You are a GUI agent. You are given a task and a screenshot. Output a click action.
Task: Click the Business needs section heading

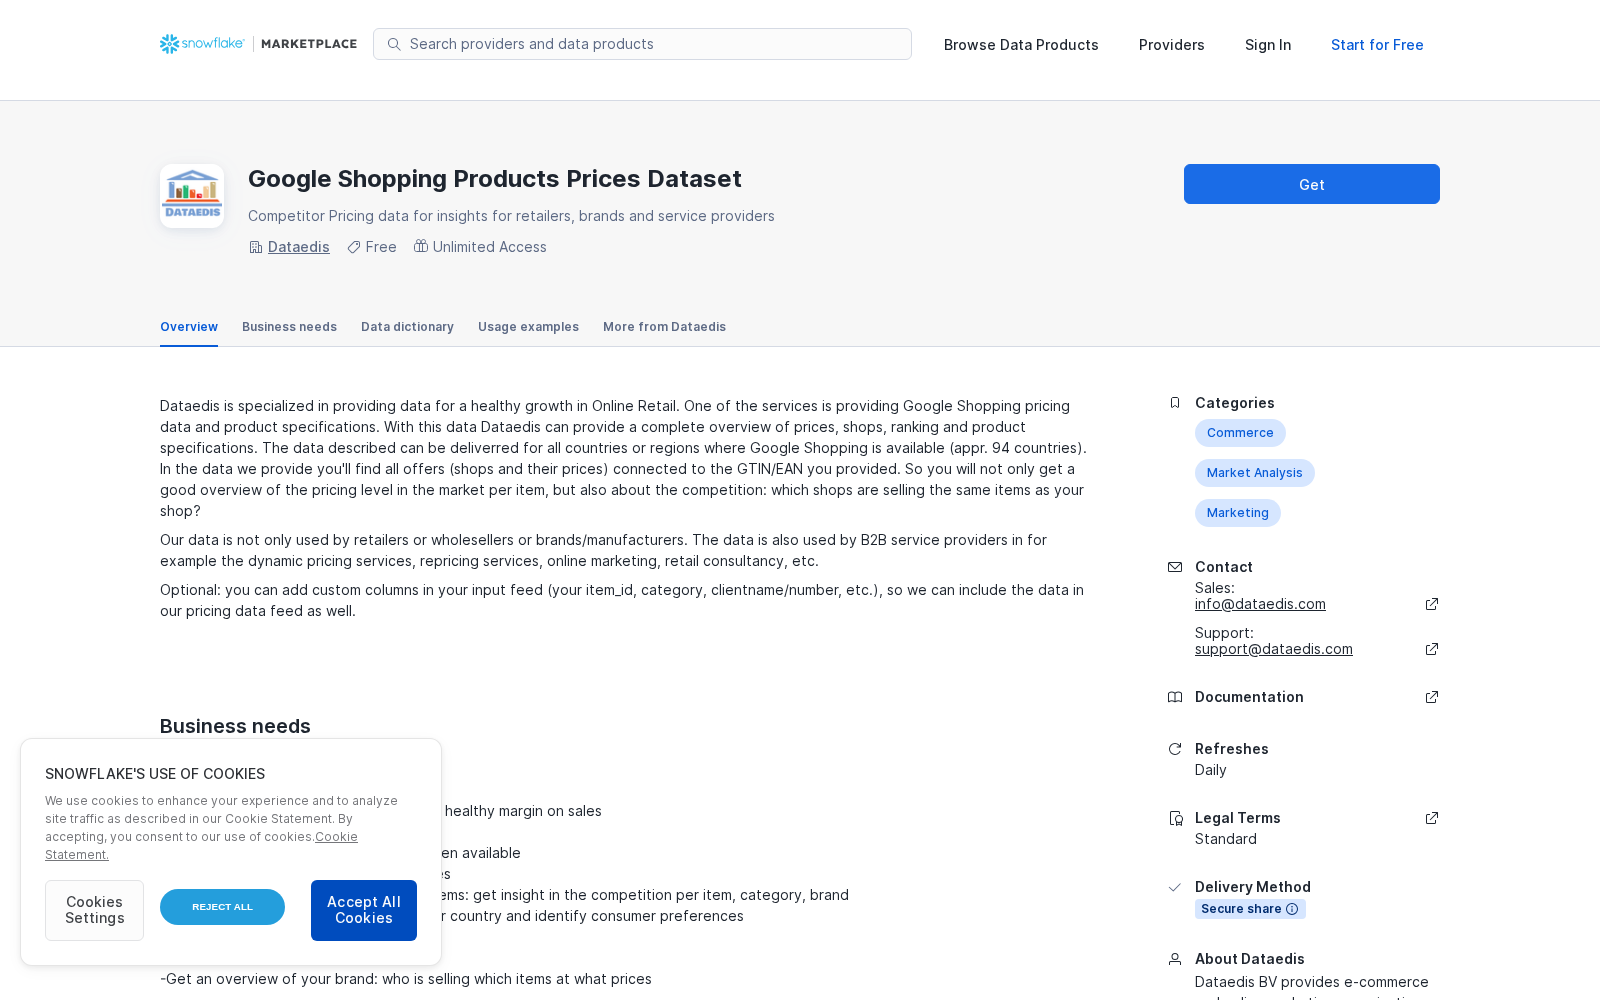pos(235,726)
